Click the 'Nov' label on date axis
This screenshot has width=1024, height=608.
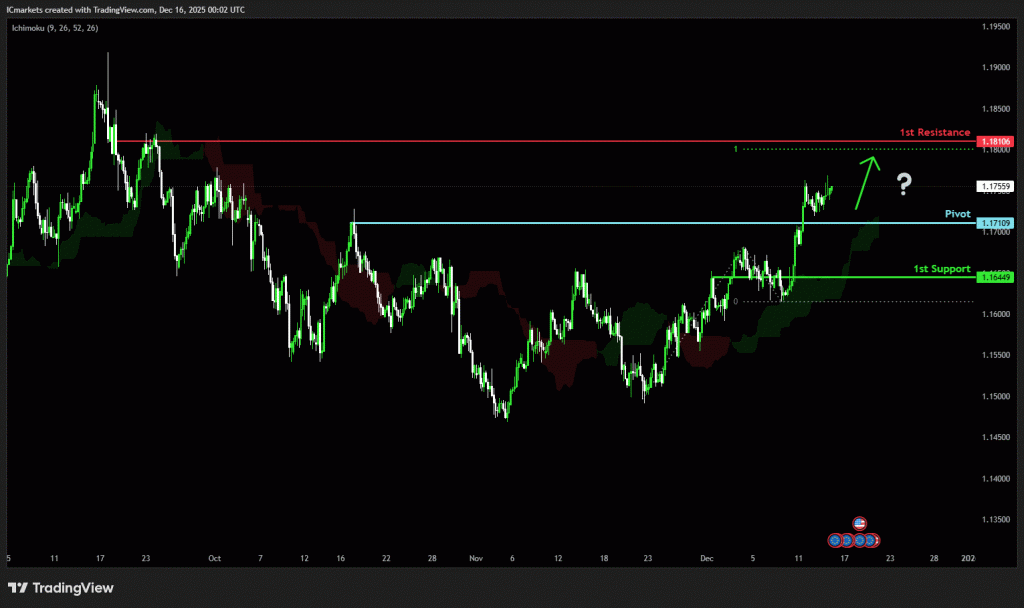point(475,559)
